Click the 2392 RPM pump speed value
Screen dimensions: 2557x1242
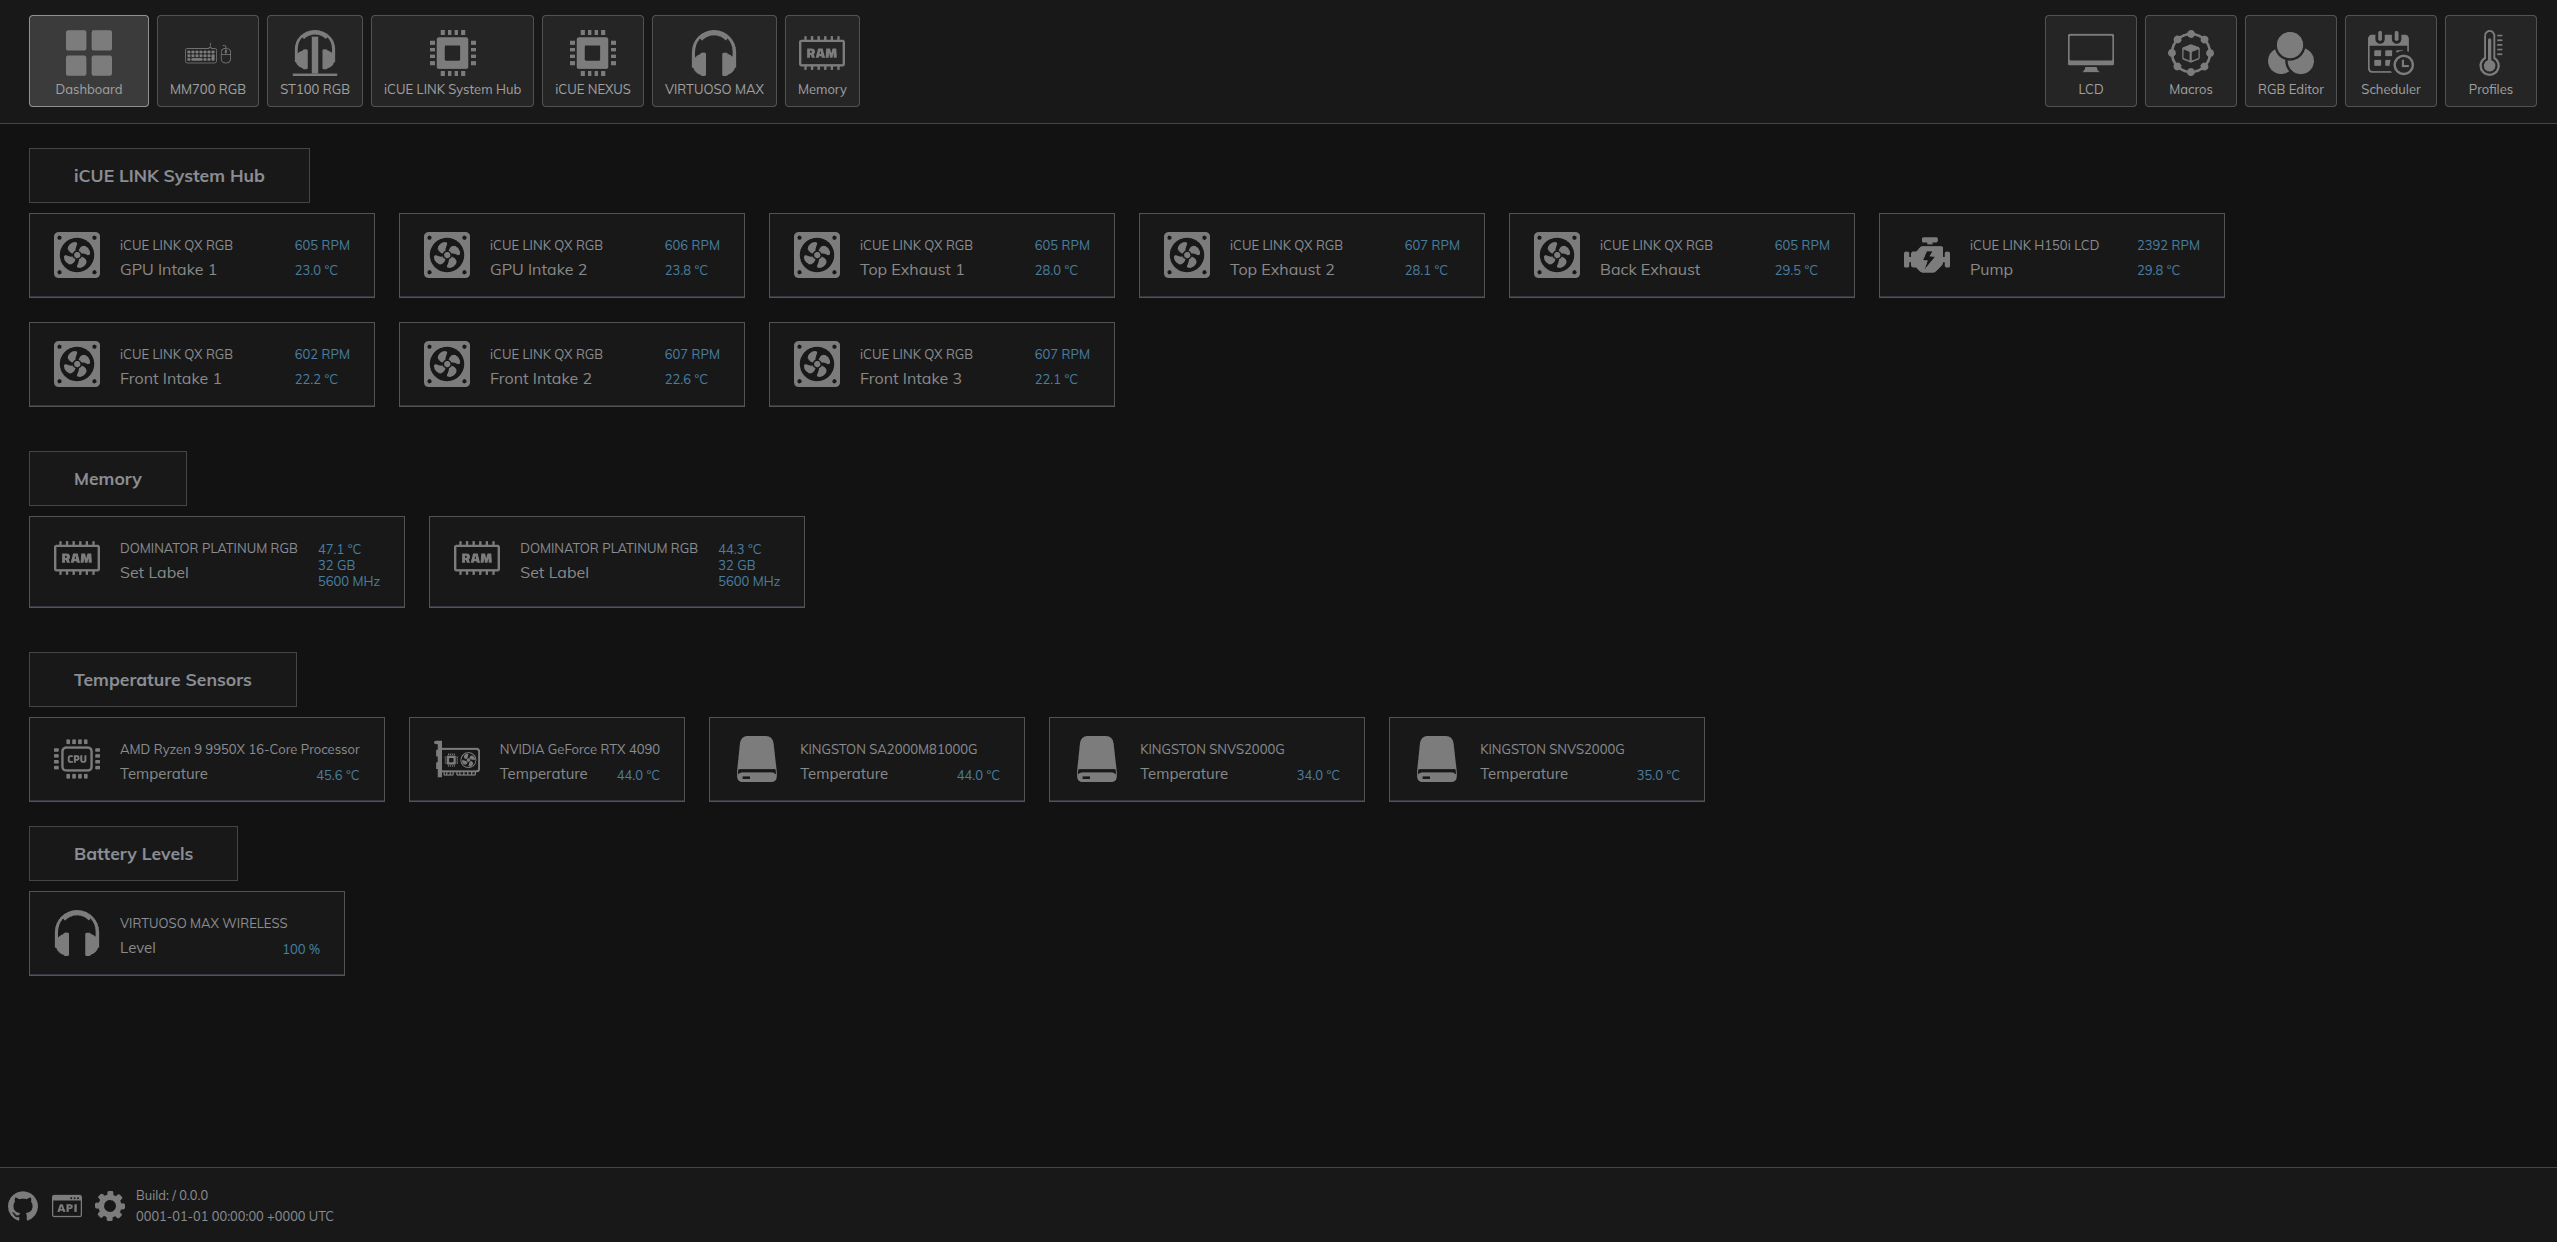(x=2168, y=245)
